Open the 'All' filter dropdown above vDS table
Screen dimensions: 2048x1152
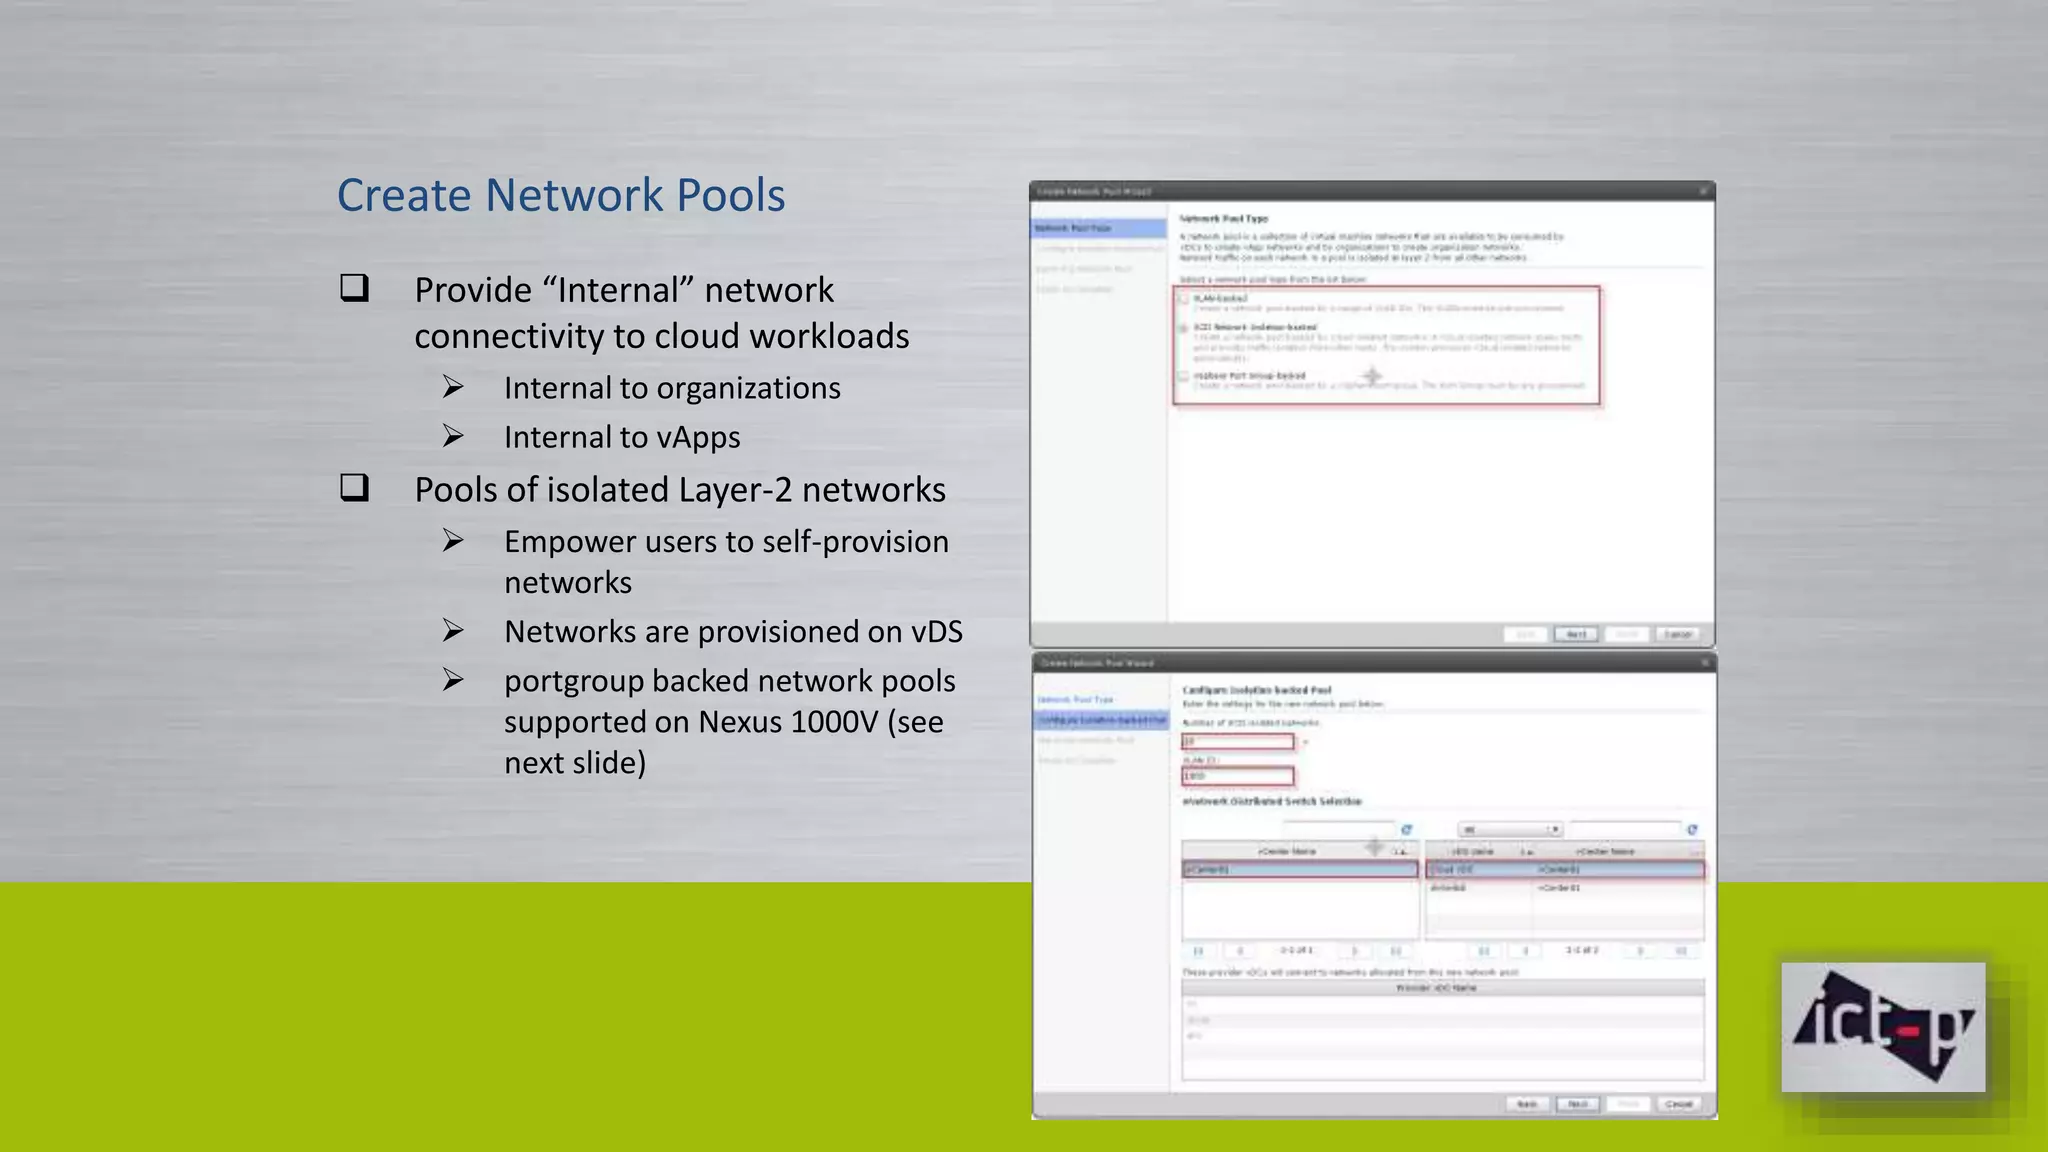(x=1509, y=830)
